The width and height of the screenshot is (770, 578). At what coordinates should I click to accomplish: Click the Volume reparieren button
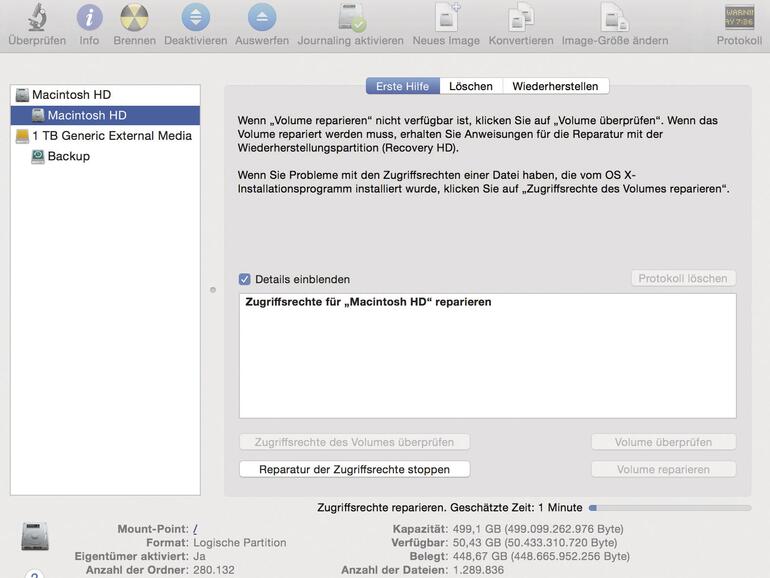(x=663, y=469)
